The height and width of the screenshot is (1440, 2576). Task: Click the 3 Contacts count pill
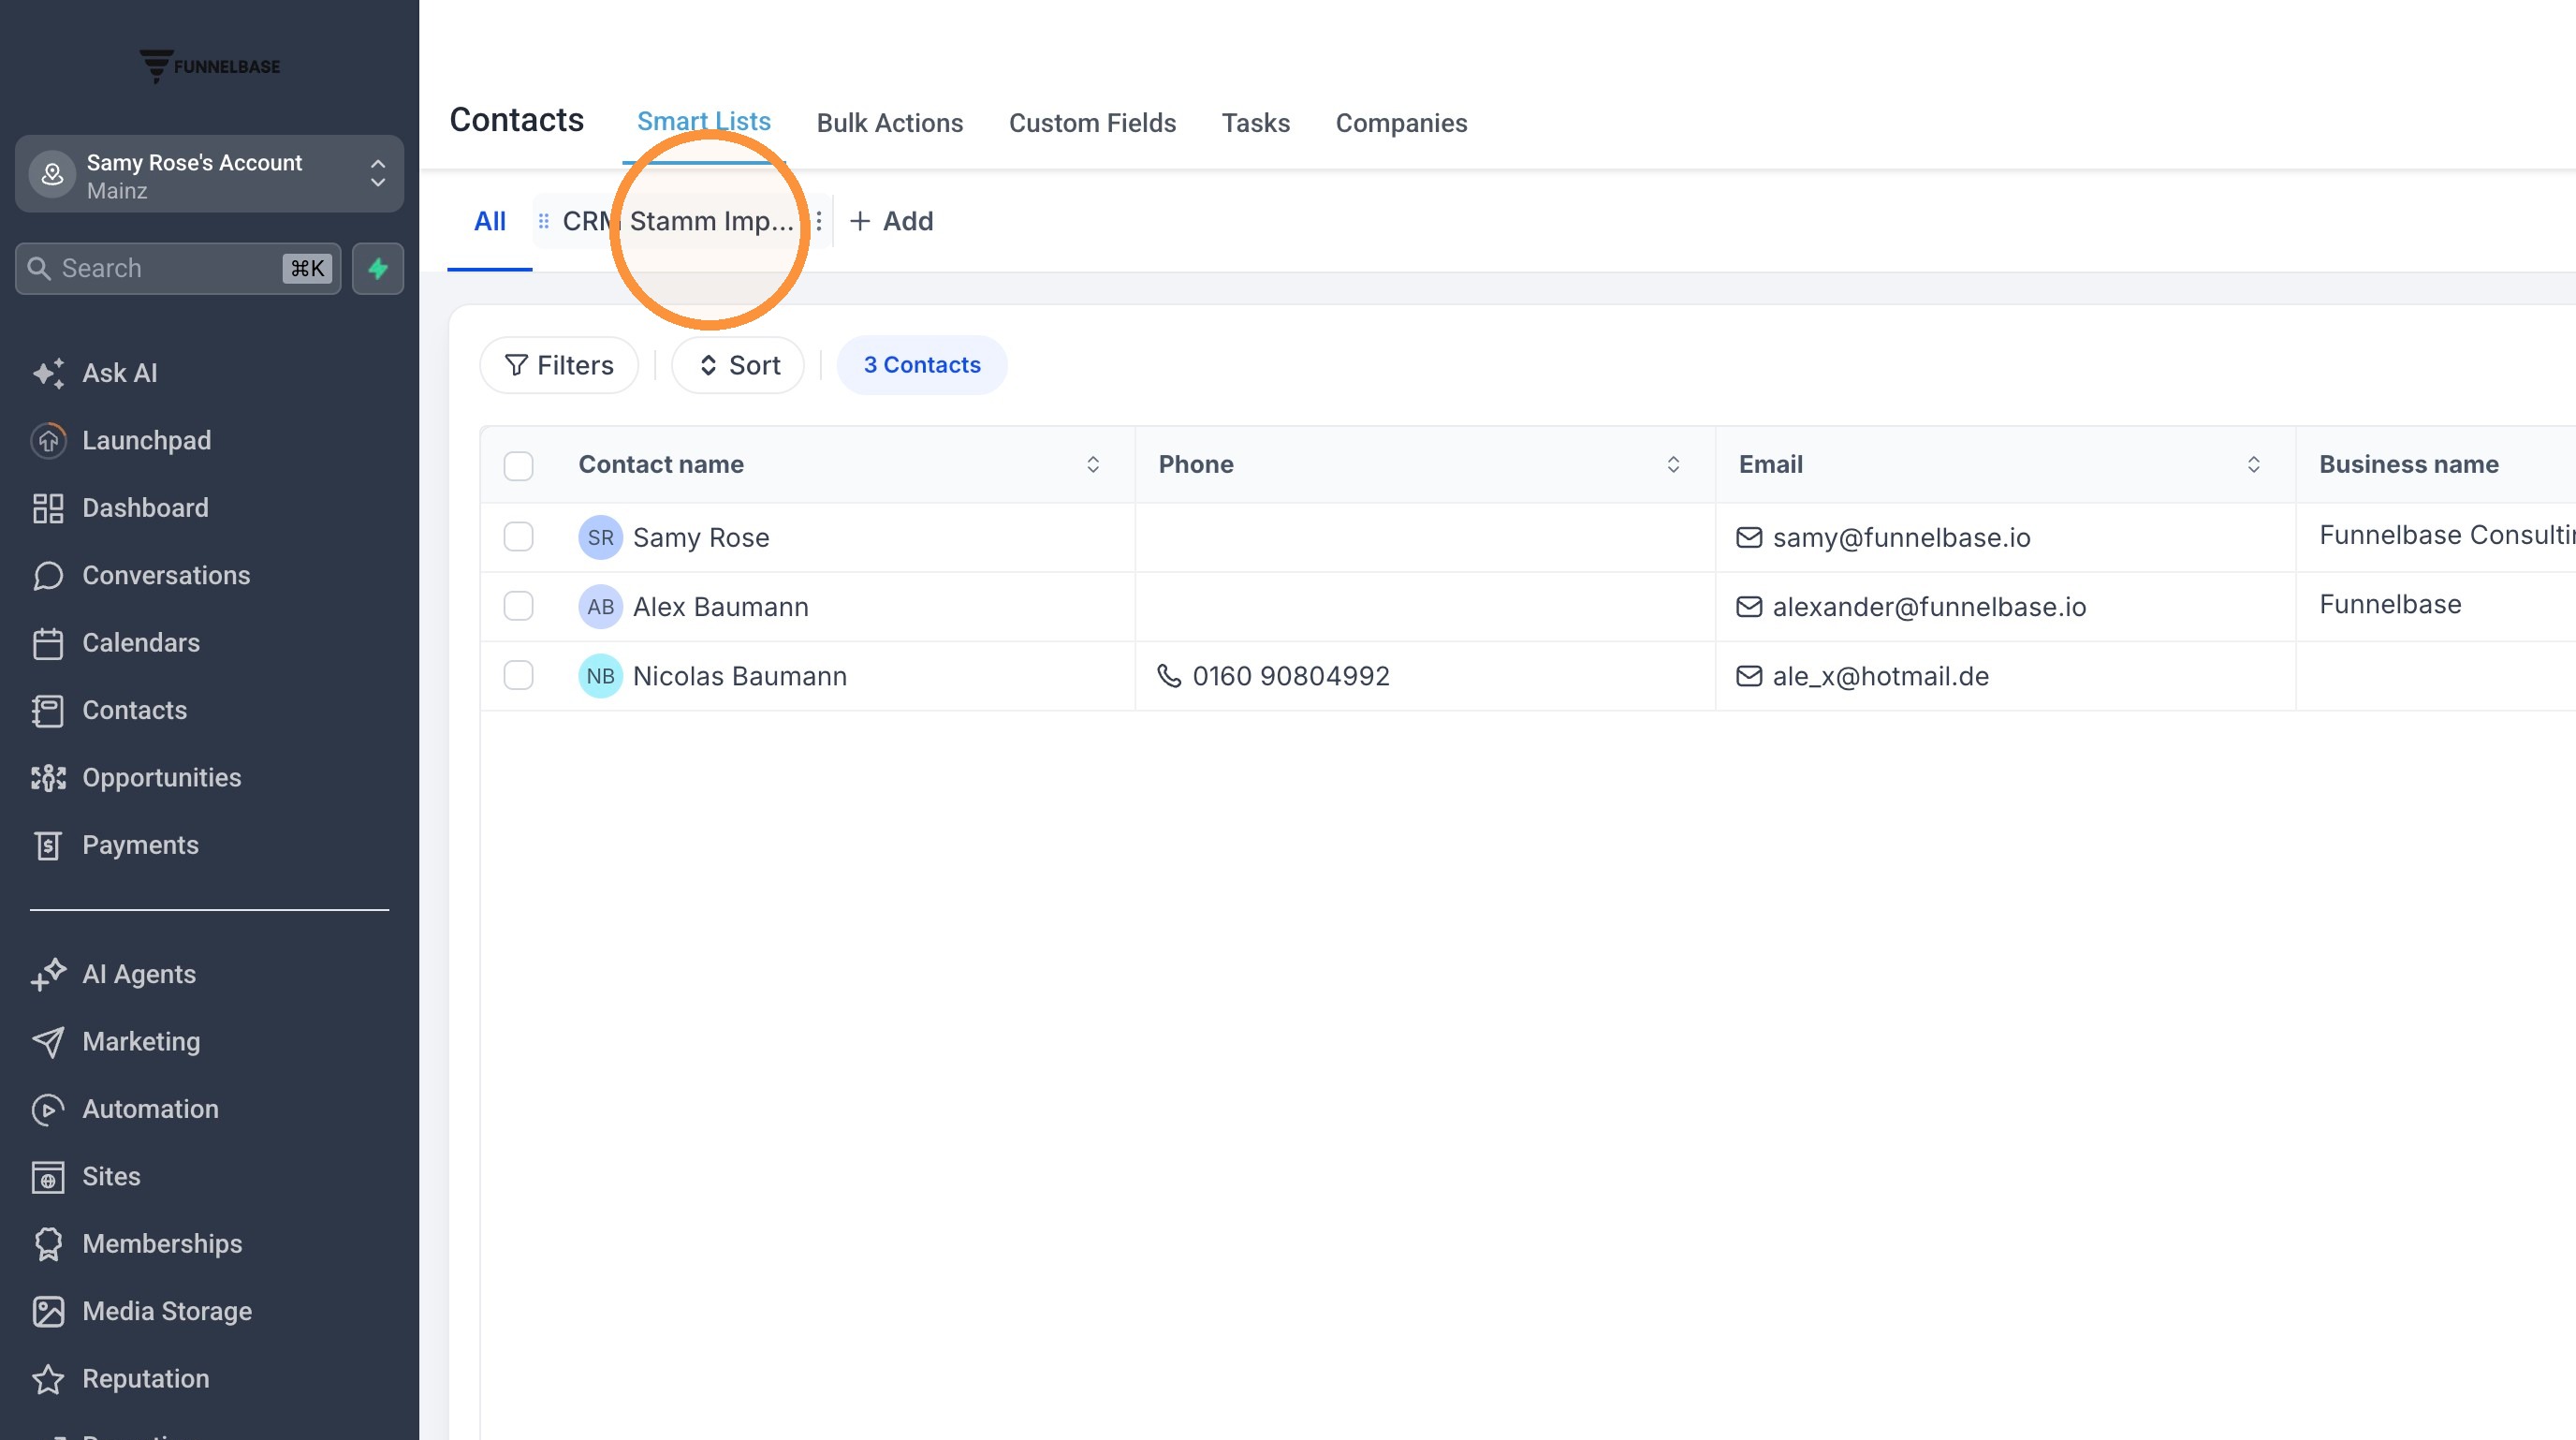(x=922, y=365)
